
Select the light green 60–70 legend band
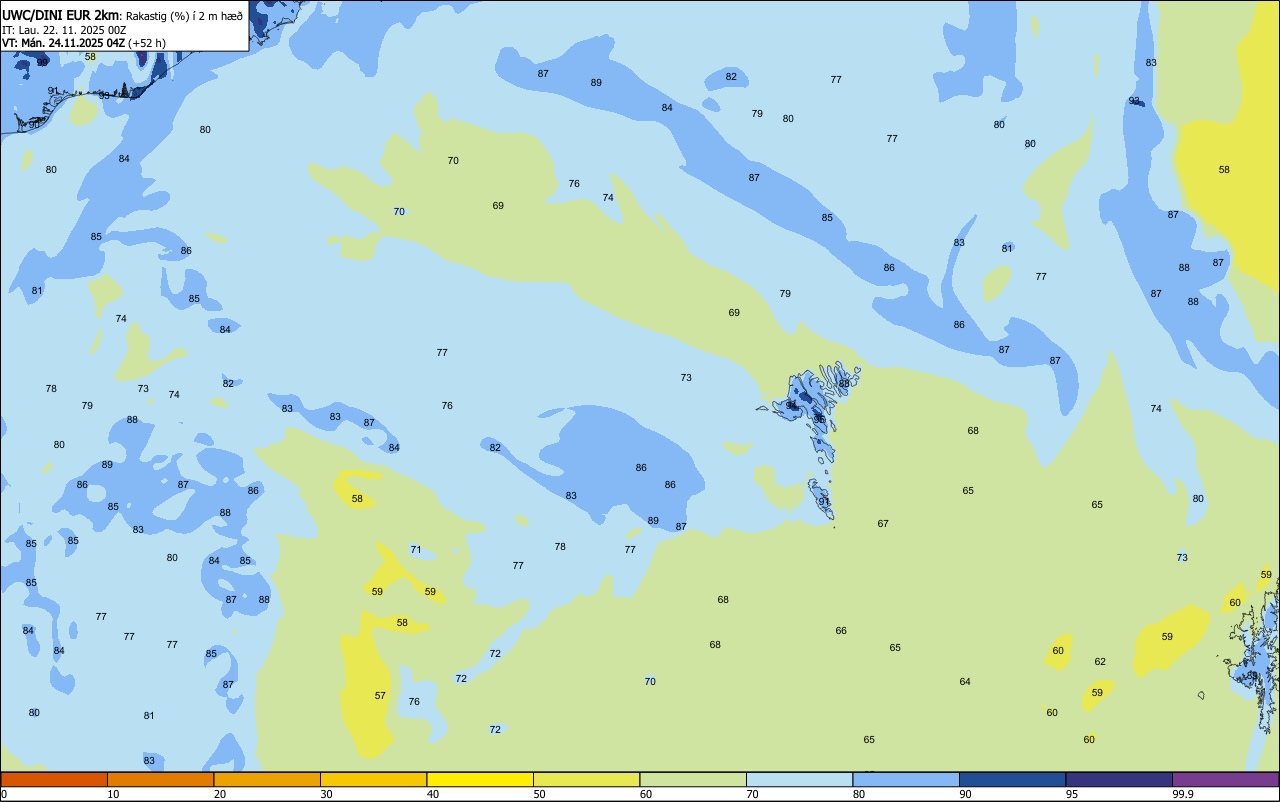(x=693, y=779)
